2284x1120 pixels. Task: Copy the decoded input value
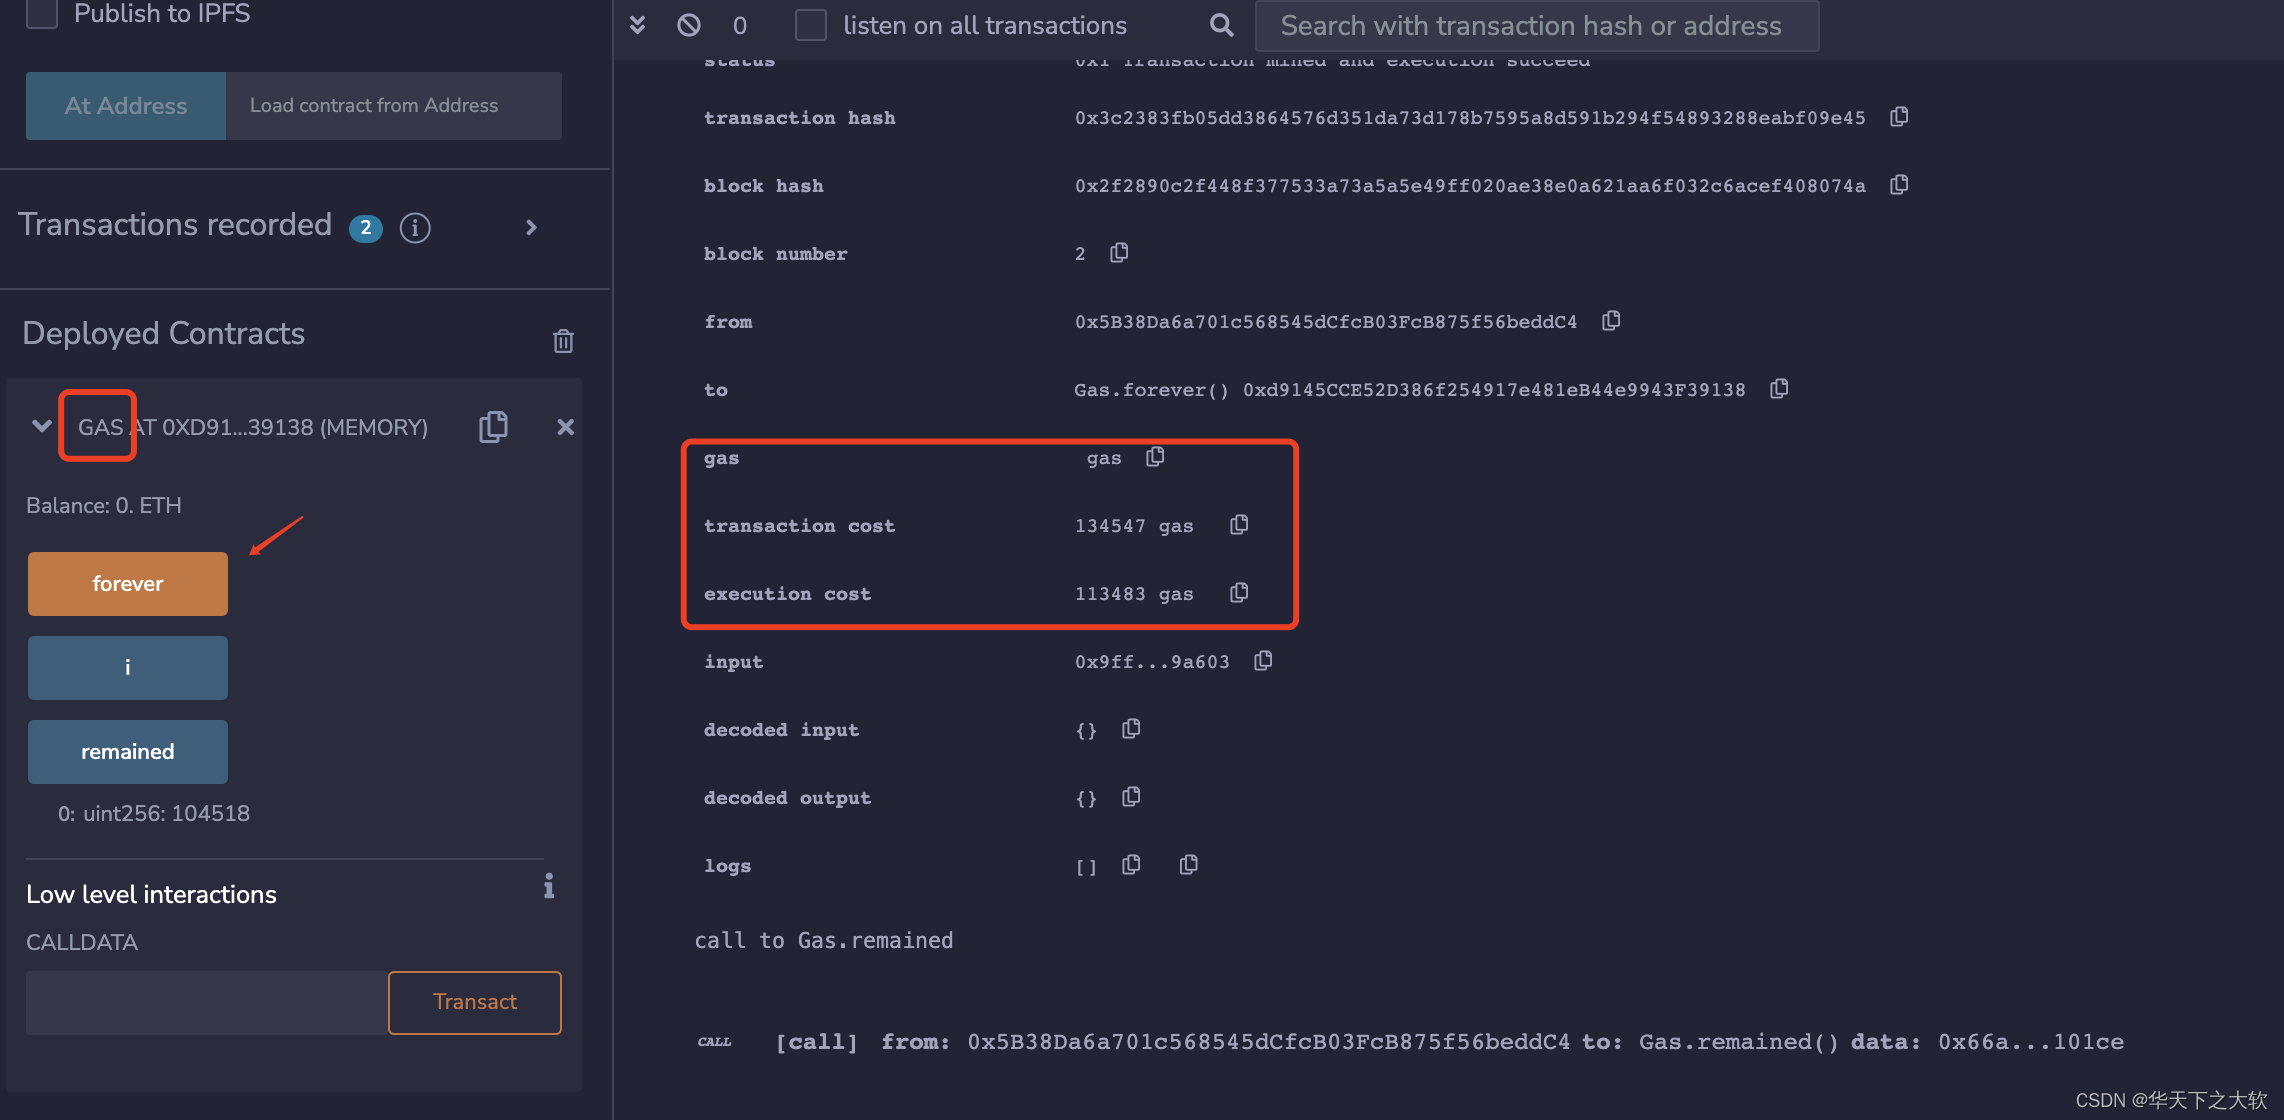[x=1131, y=729]
